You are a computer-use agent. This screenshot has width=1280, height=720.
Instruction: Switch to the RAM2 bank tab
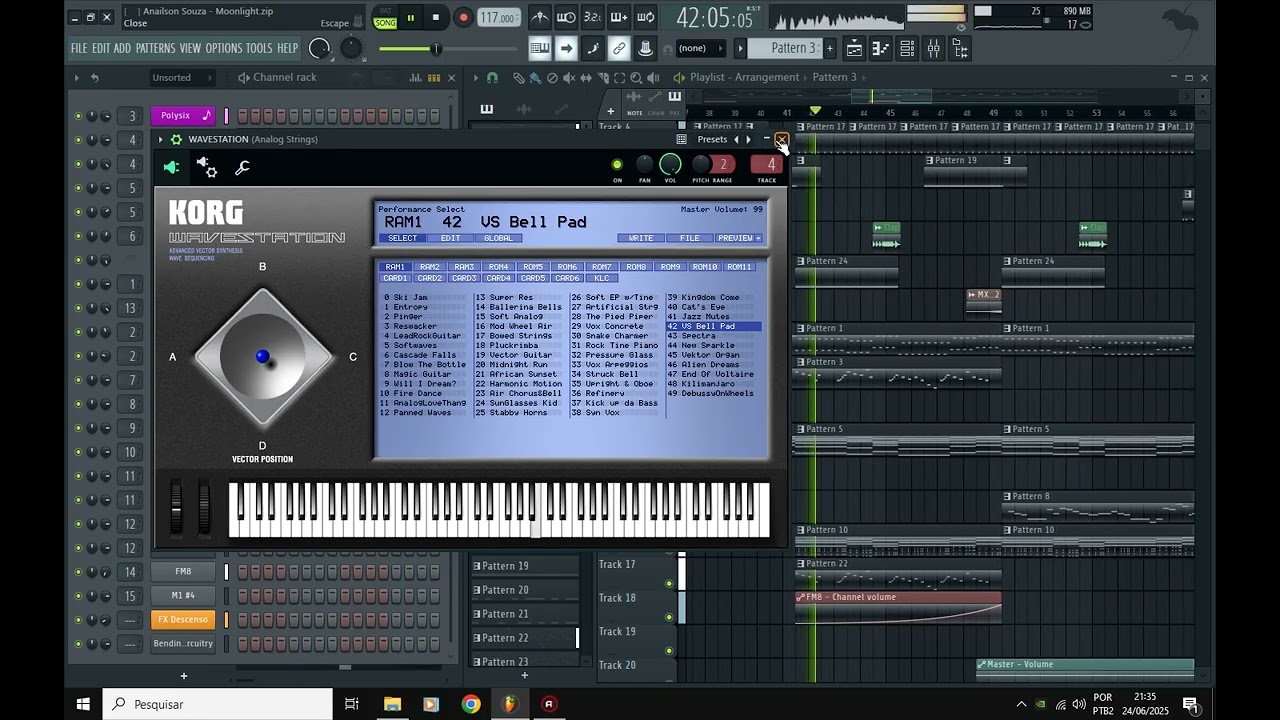[430, 267]
